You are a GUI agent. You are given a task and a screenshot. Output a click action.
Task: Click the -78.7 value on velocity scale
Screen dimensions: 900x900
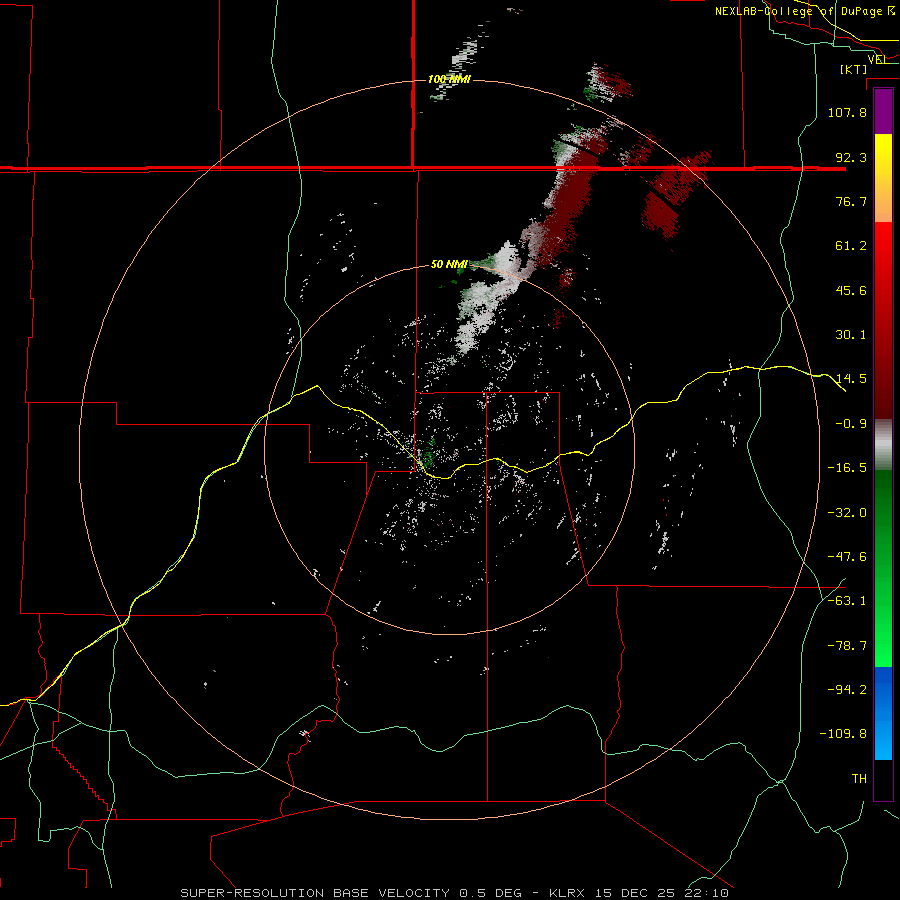point(847,646)
